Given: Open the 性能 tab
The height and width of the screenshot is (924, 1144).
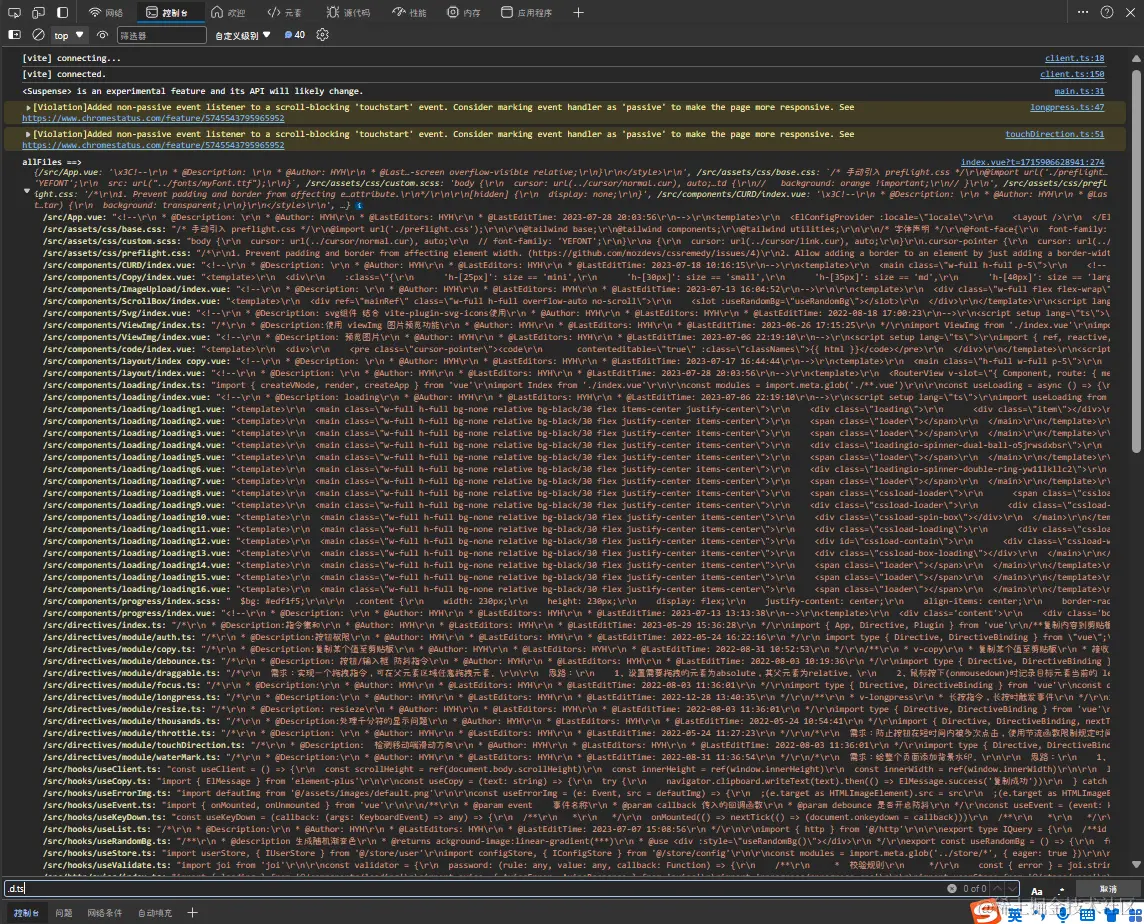Looking at the screenshot, I should (x=410, y=12).
